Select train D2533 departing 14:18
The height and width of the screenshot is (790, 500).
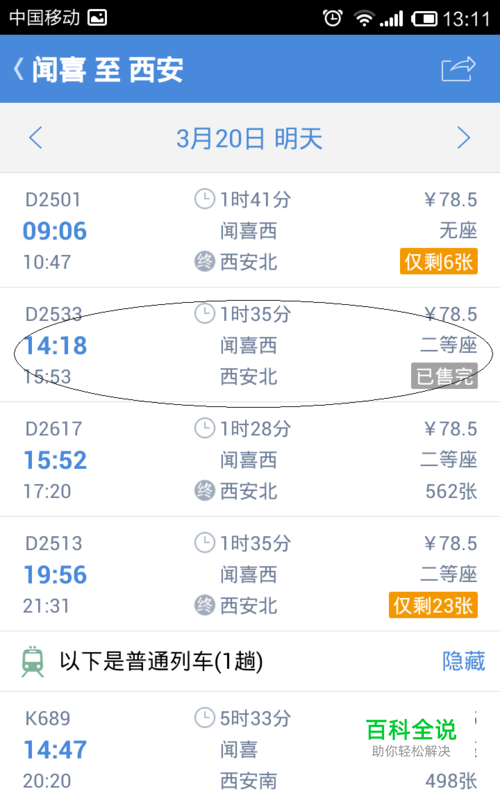tap(250, 345)
